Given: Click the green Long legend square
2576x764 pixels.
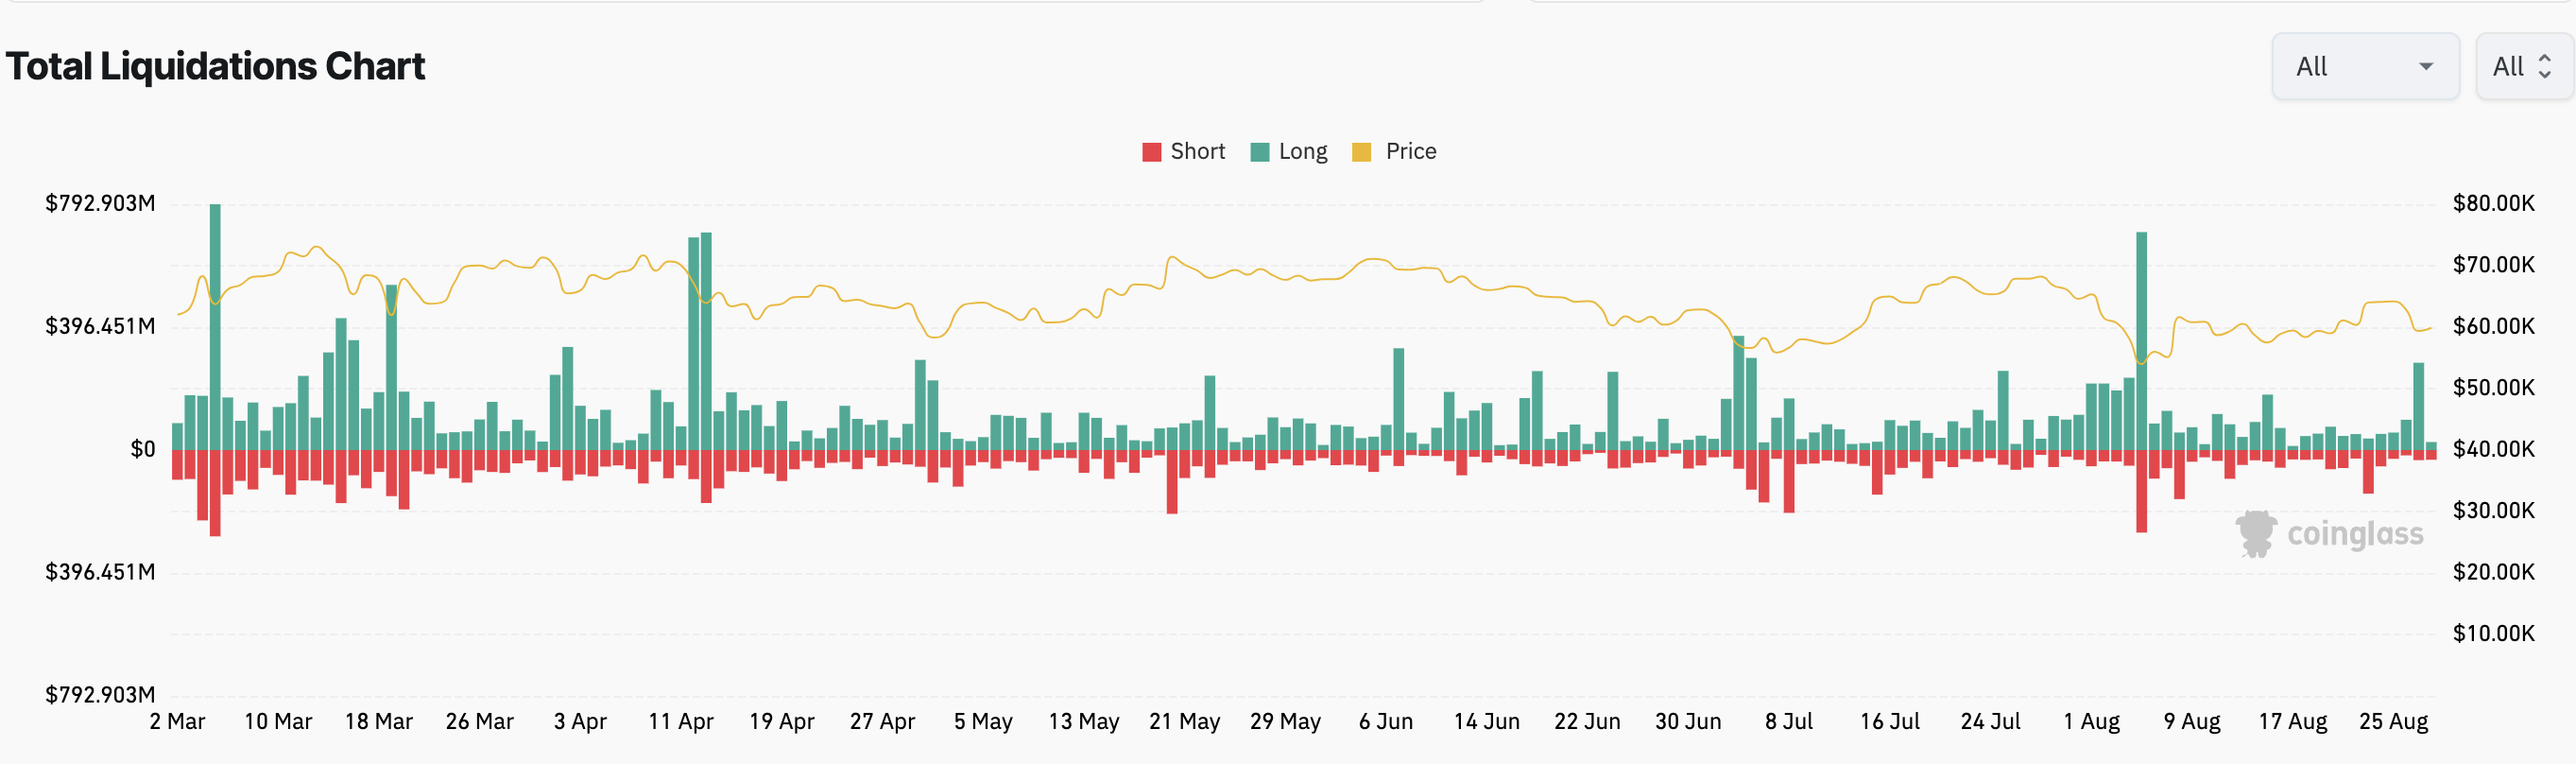Looking at the screenshot, I should [1260, 152].
